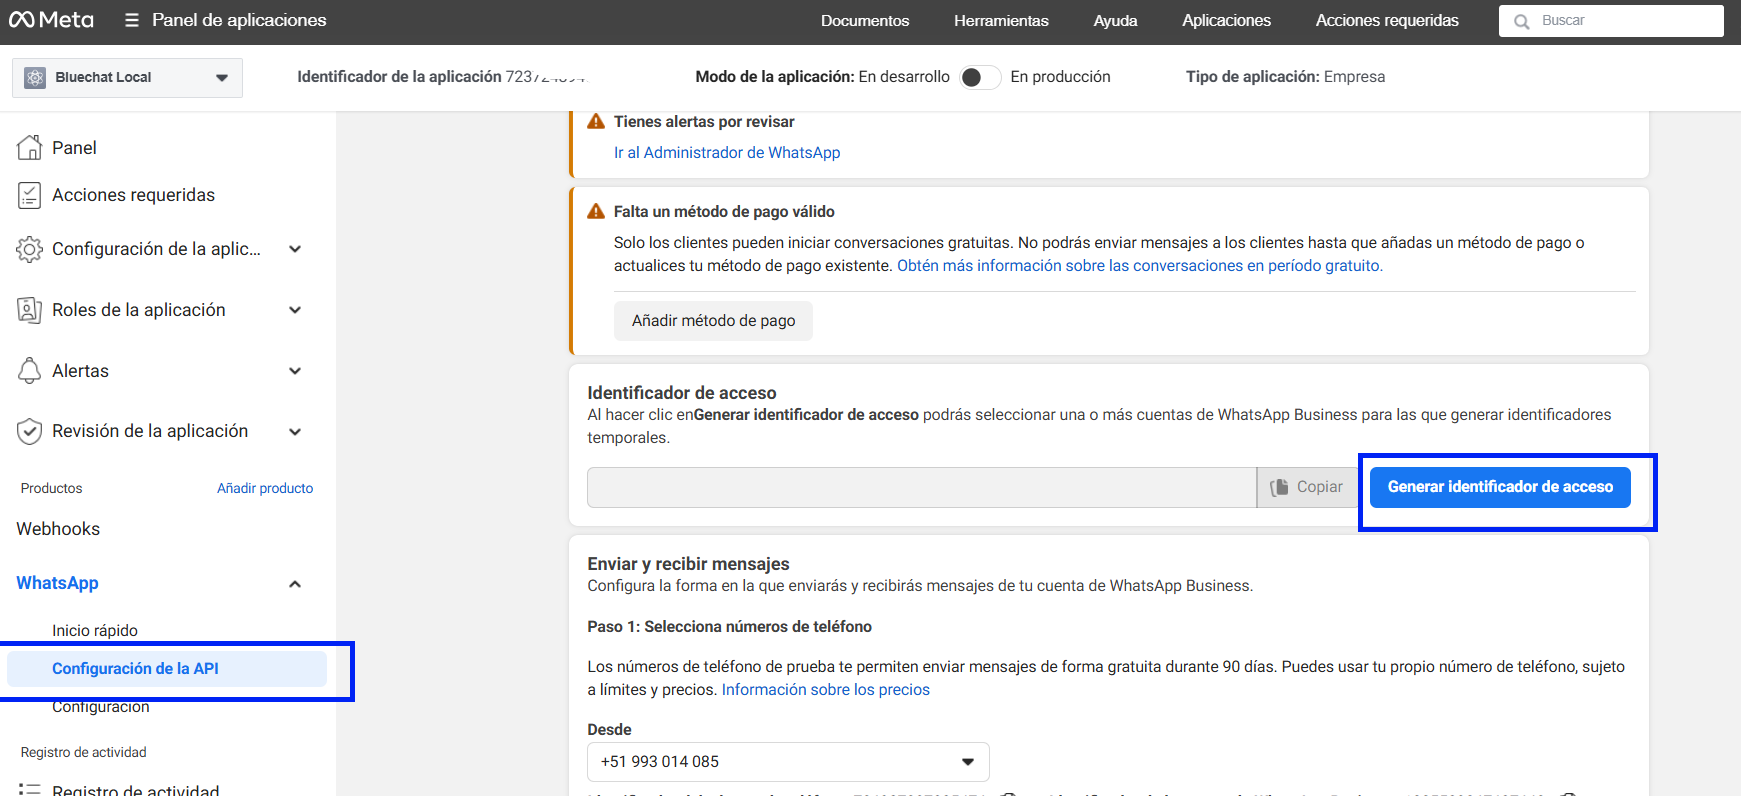Click the Configuración de la aplicación gear icon
Viewport: 1741px width, 796px height.
point(30,249)
